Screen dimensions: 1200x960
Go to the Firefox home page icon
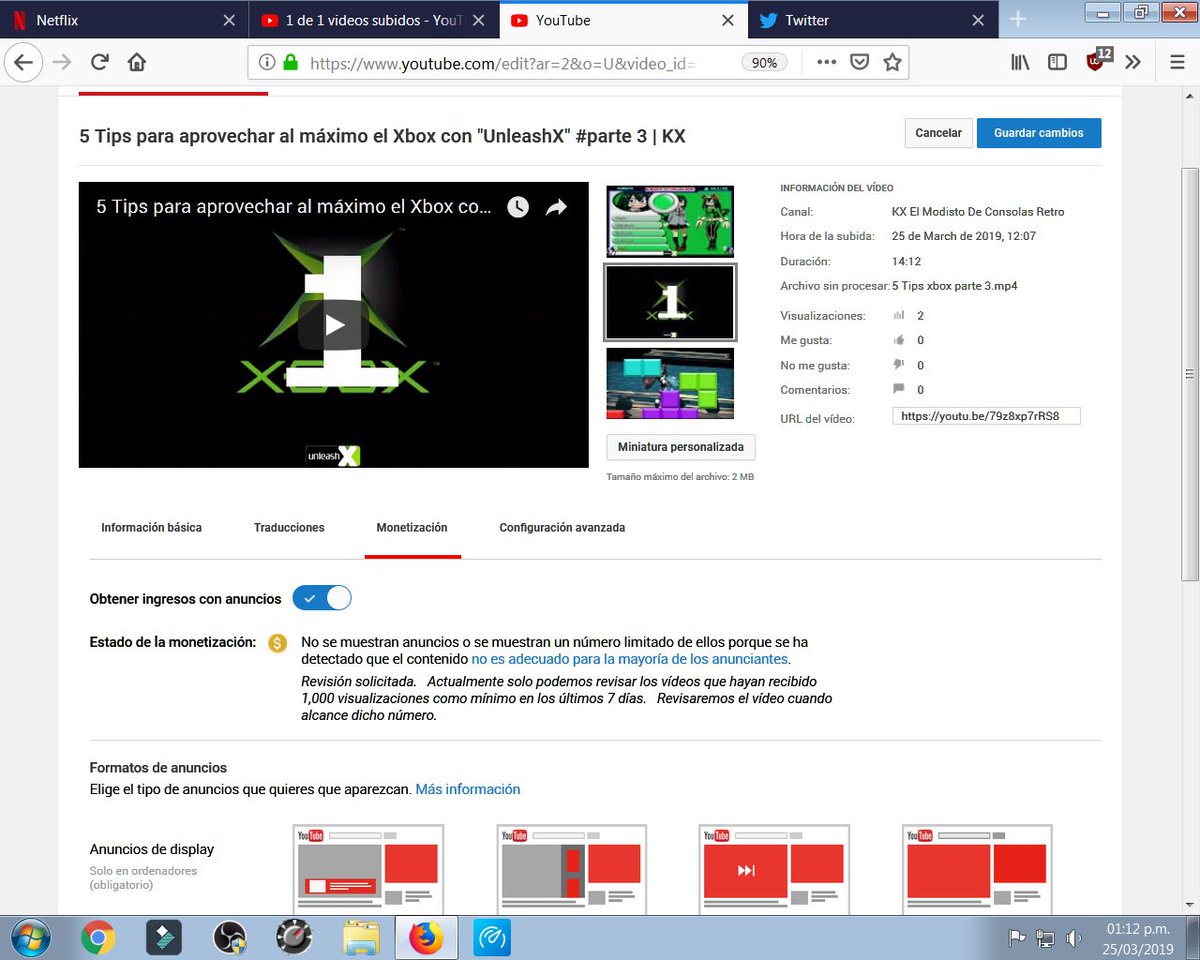[x=137, y=62]
